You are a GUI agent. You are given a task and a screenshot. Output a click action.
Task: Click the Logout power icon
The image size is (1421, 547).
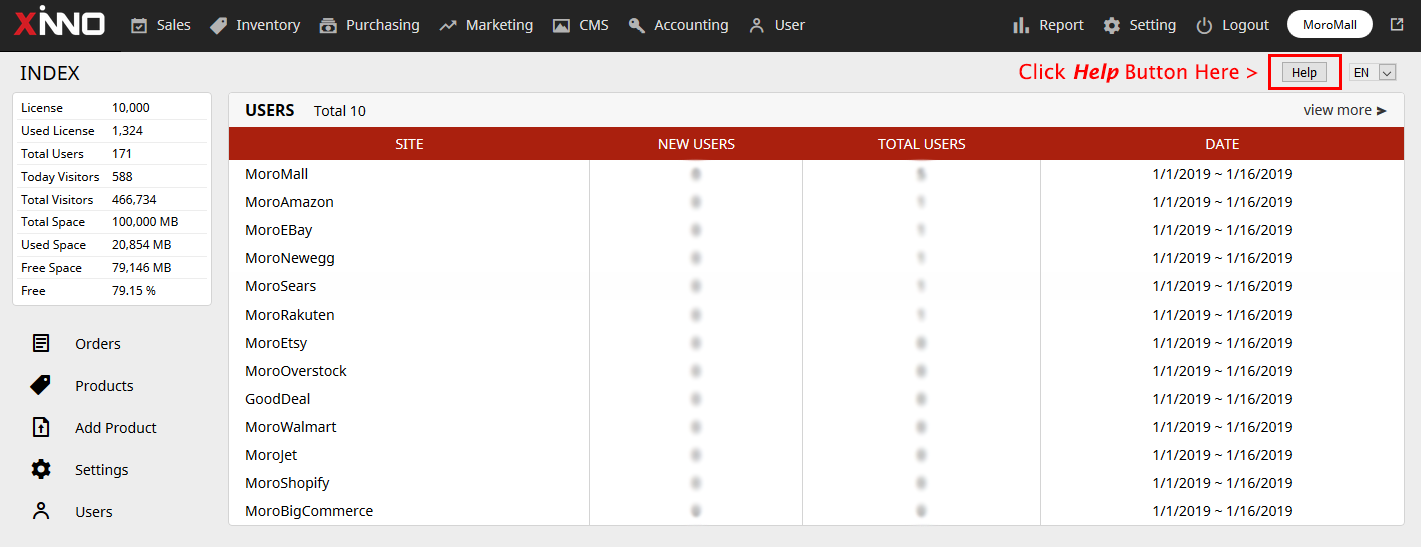[1204, 25]
